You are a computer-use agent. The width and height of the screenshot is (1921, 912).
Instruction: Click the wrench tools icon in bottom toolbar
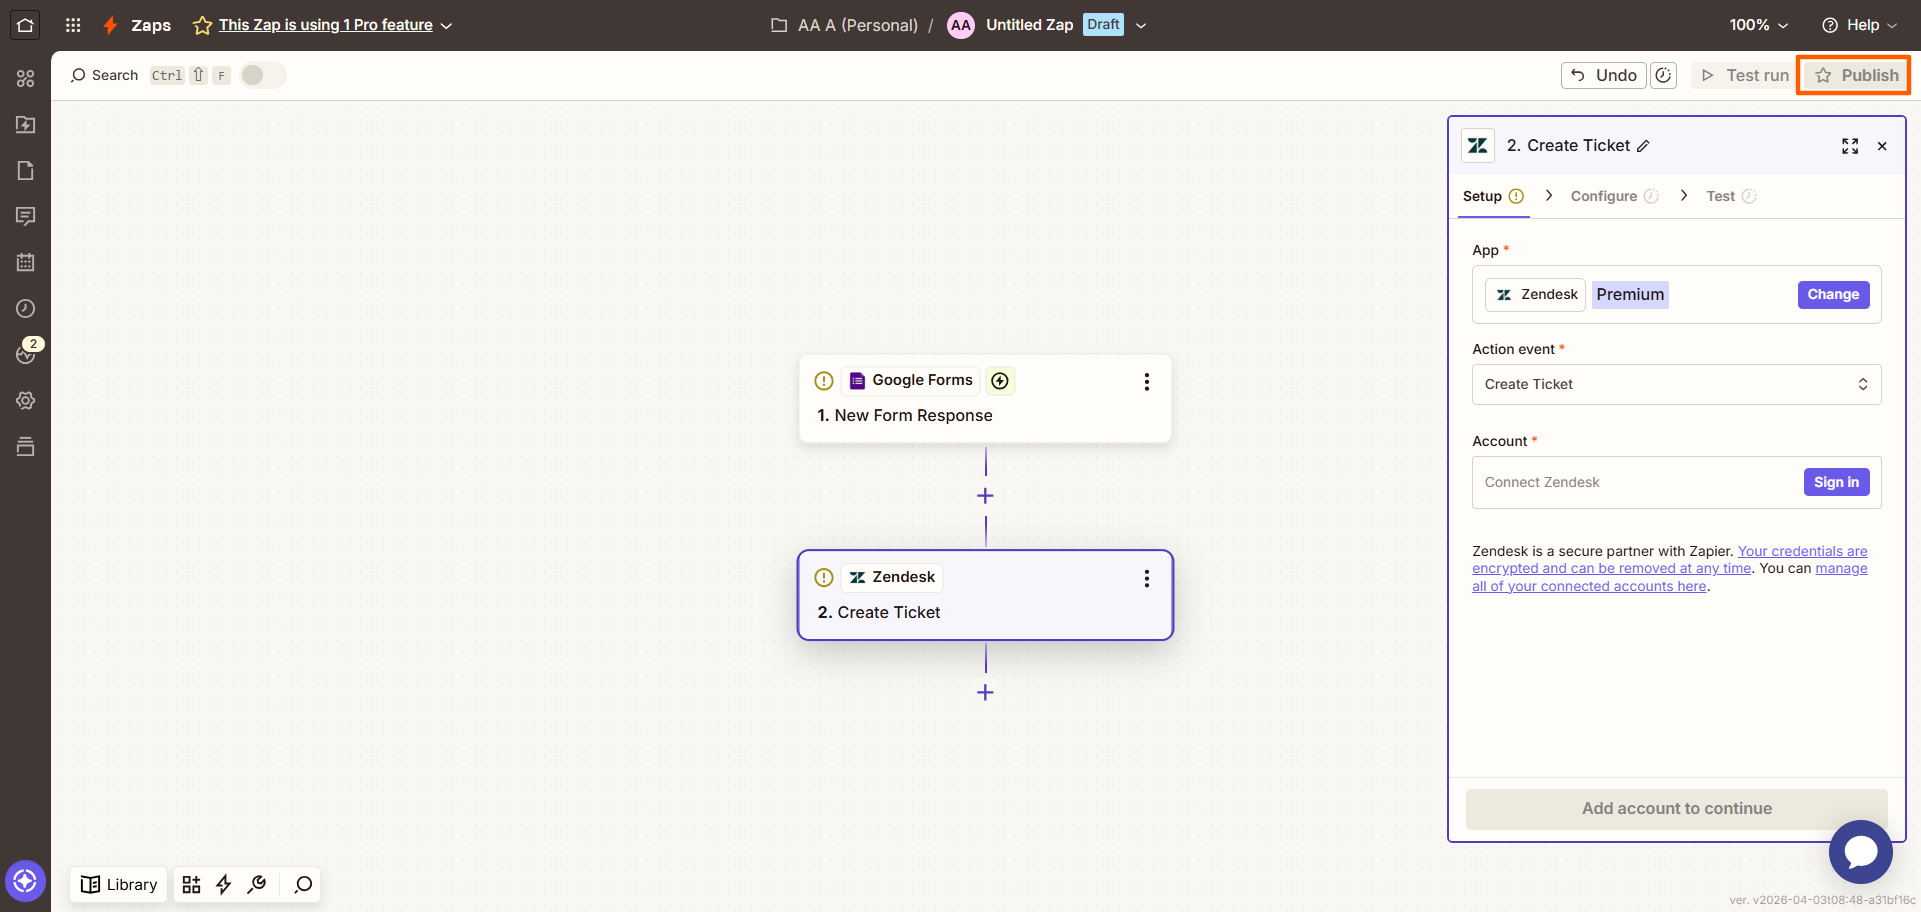pos(257,884)
